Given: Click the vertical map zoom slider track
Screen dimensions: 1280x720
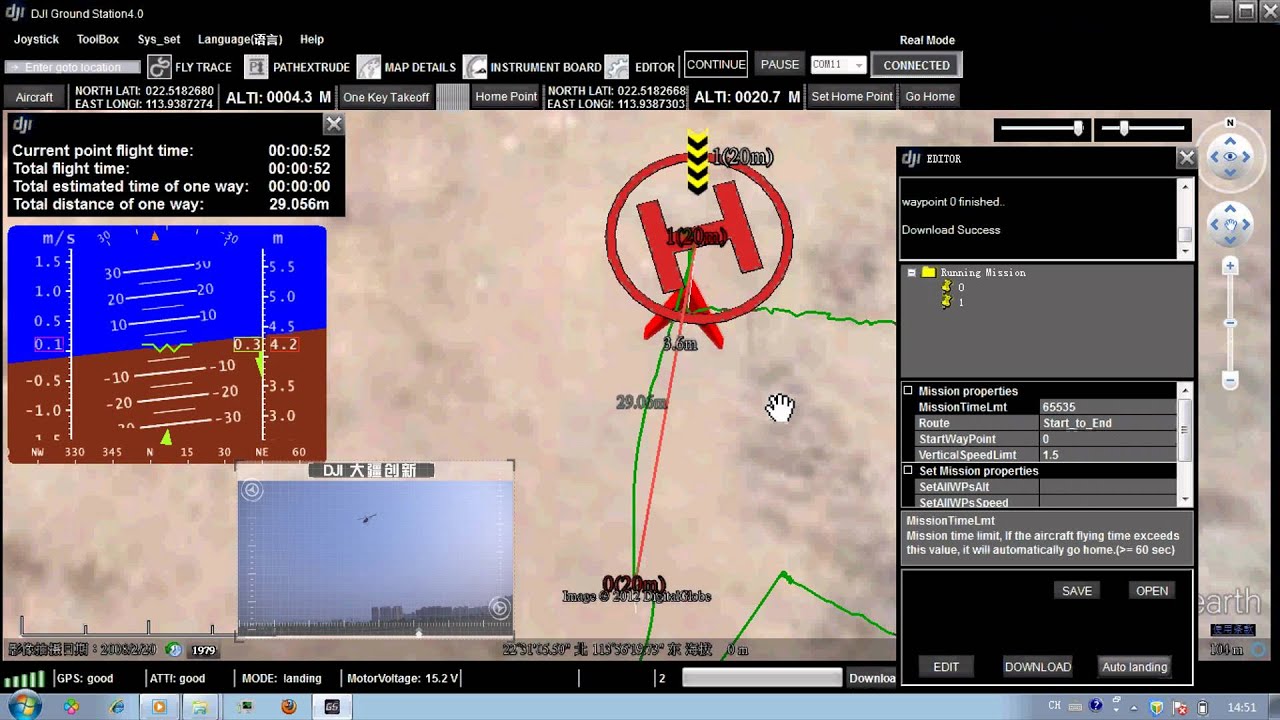Looking at the screenshot, I should (x=1231, y=324).
